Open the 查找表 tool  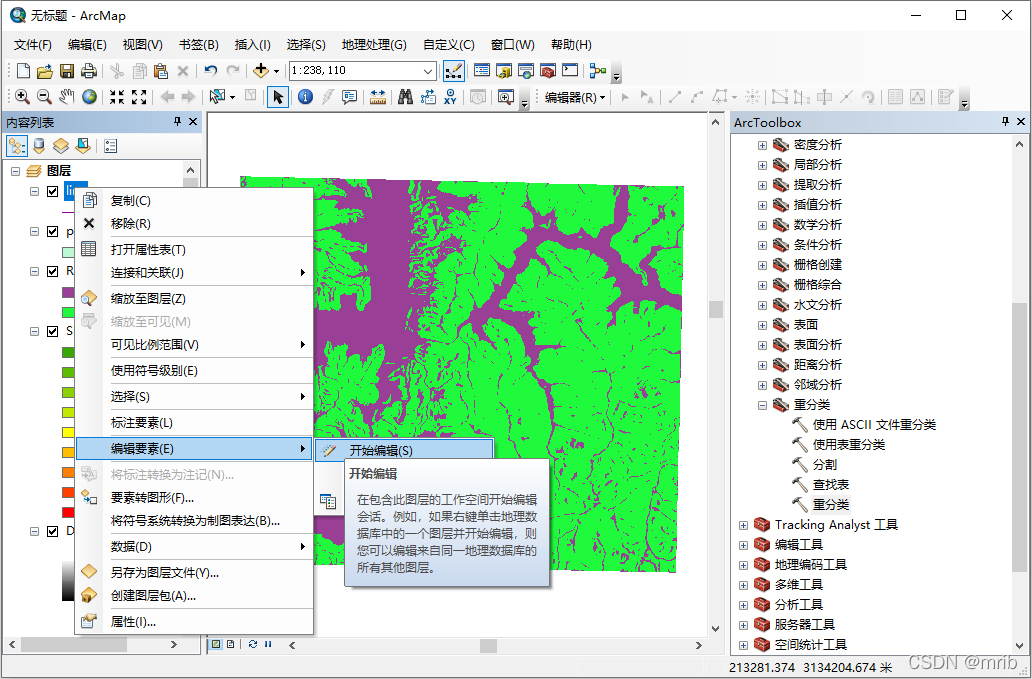pos(831,485)
